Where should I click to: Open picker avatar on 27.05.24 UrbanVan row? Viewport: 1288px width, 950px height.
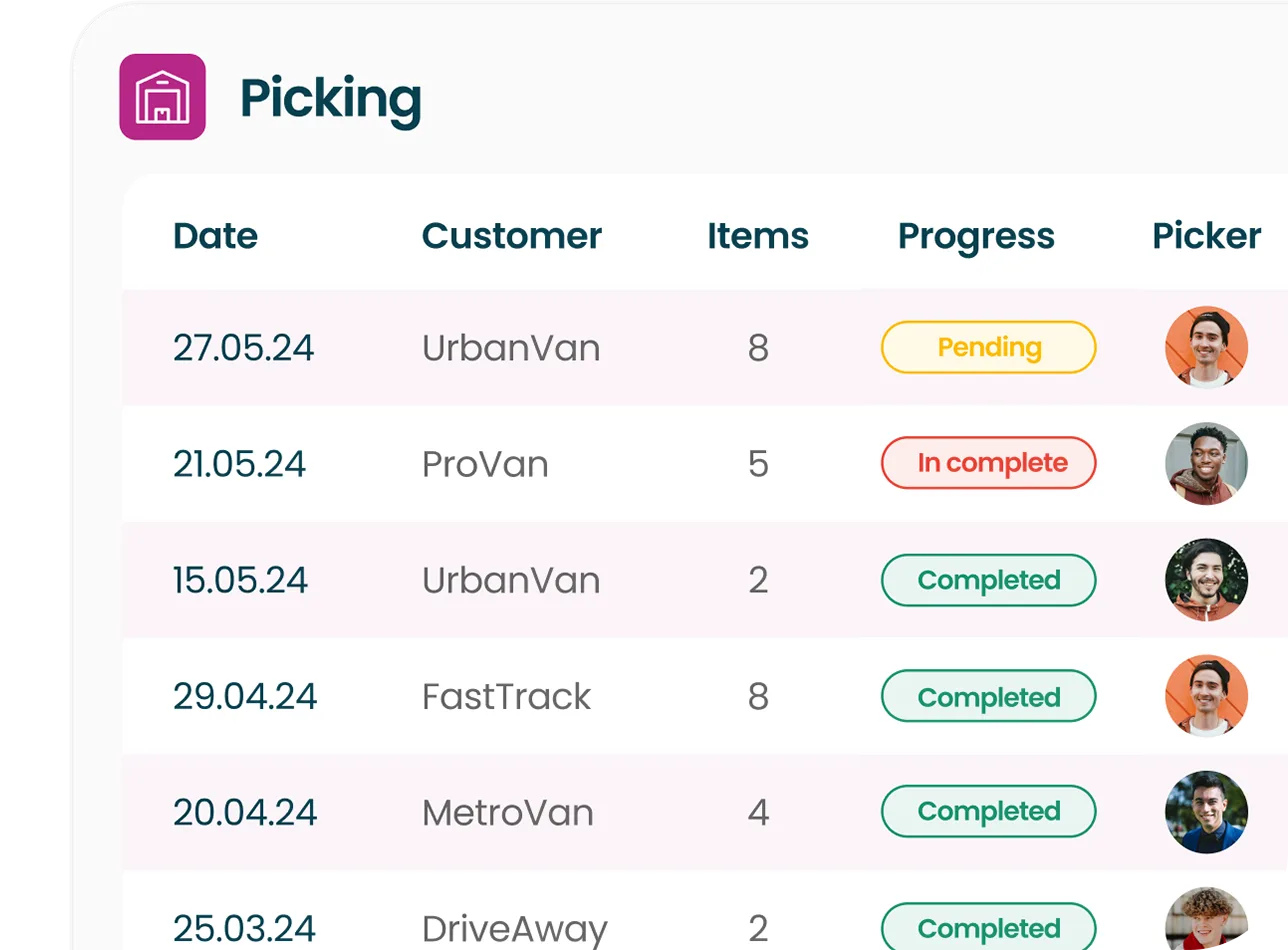tap(1206, 347)
